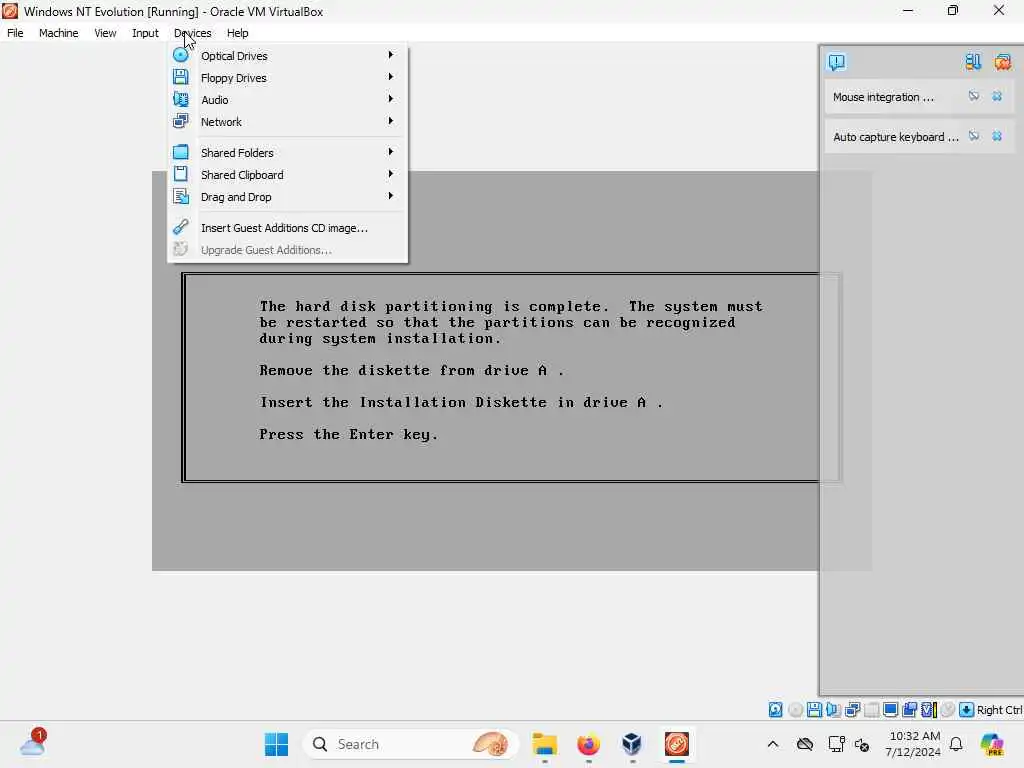1024x768 pixels.
Task: Expand the Mouse integration notification text
Action: point(883,97)
